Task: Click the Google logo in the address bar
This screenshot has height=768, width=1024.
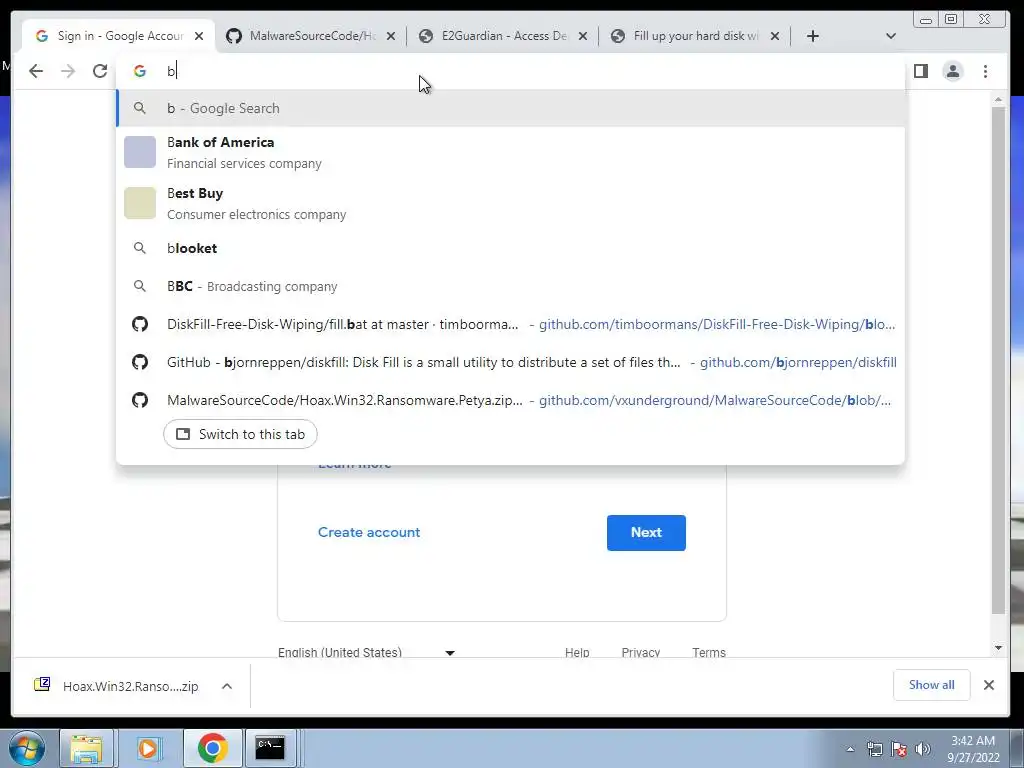Action: pos(140,71)
